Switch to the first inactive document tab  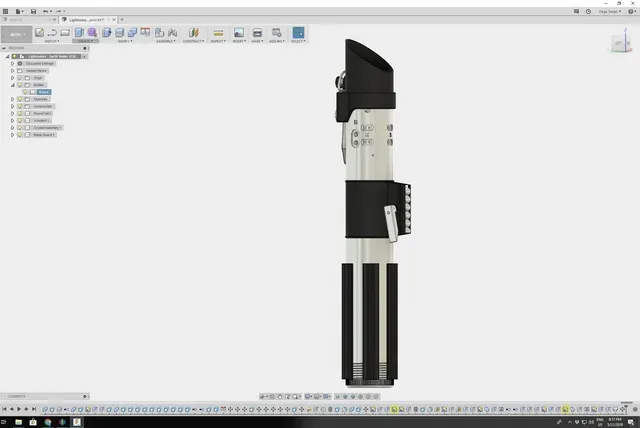pos(27,20)
